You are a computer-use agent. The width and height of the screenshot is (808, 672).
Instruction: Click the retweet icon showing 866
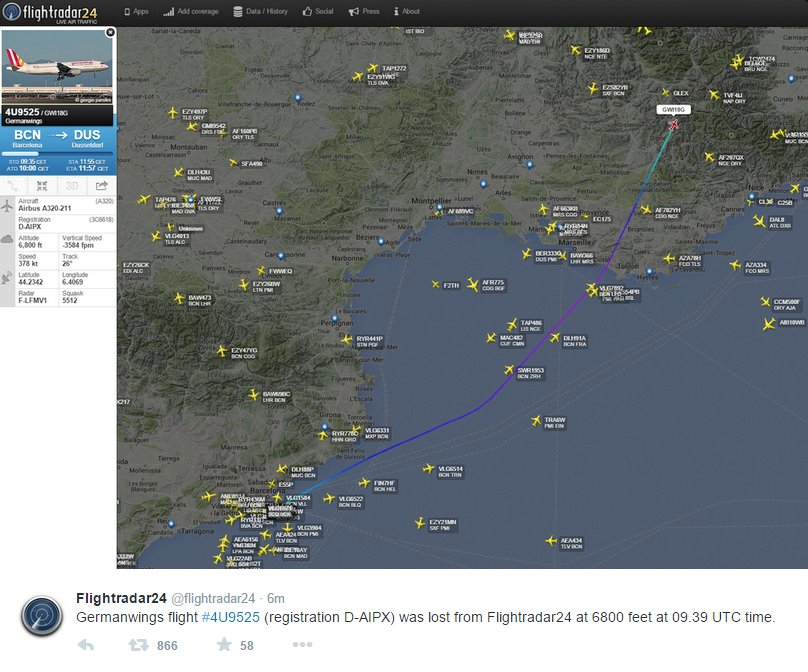140,646
